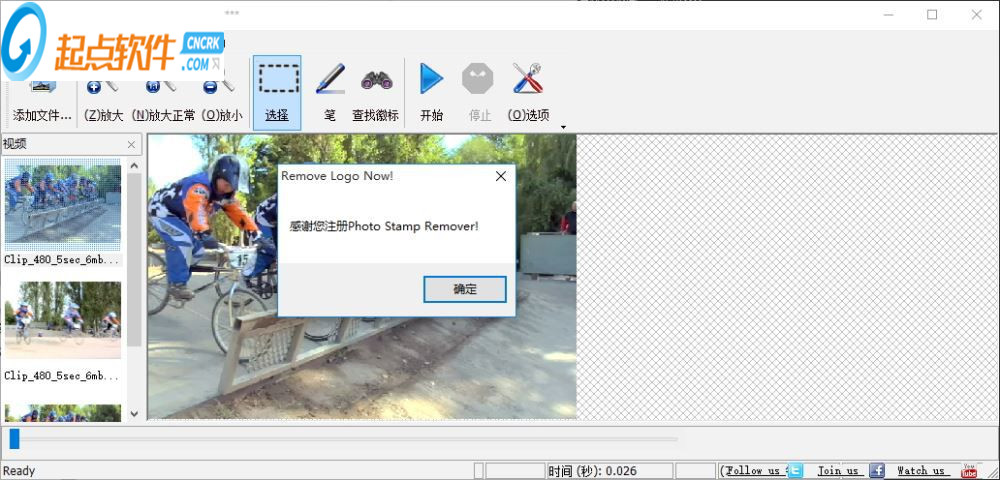Expand the toolbar overflow arrow below 选项

point(563,127)
